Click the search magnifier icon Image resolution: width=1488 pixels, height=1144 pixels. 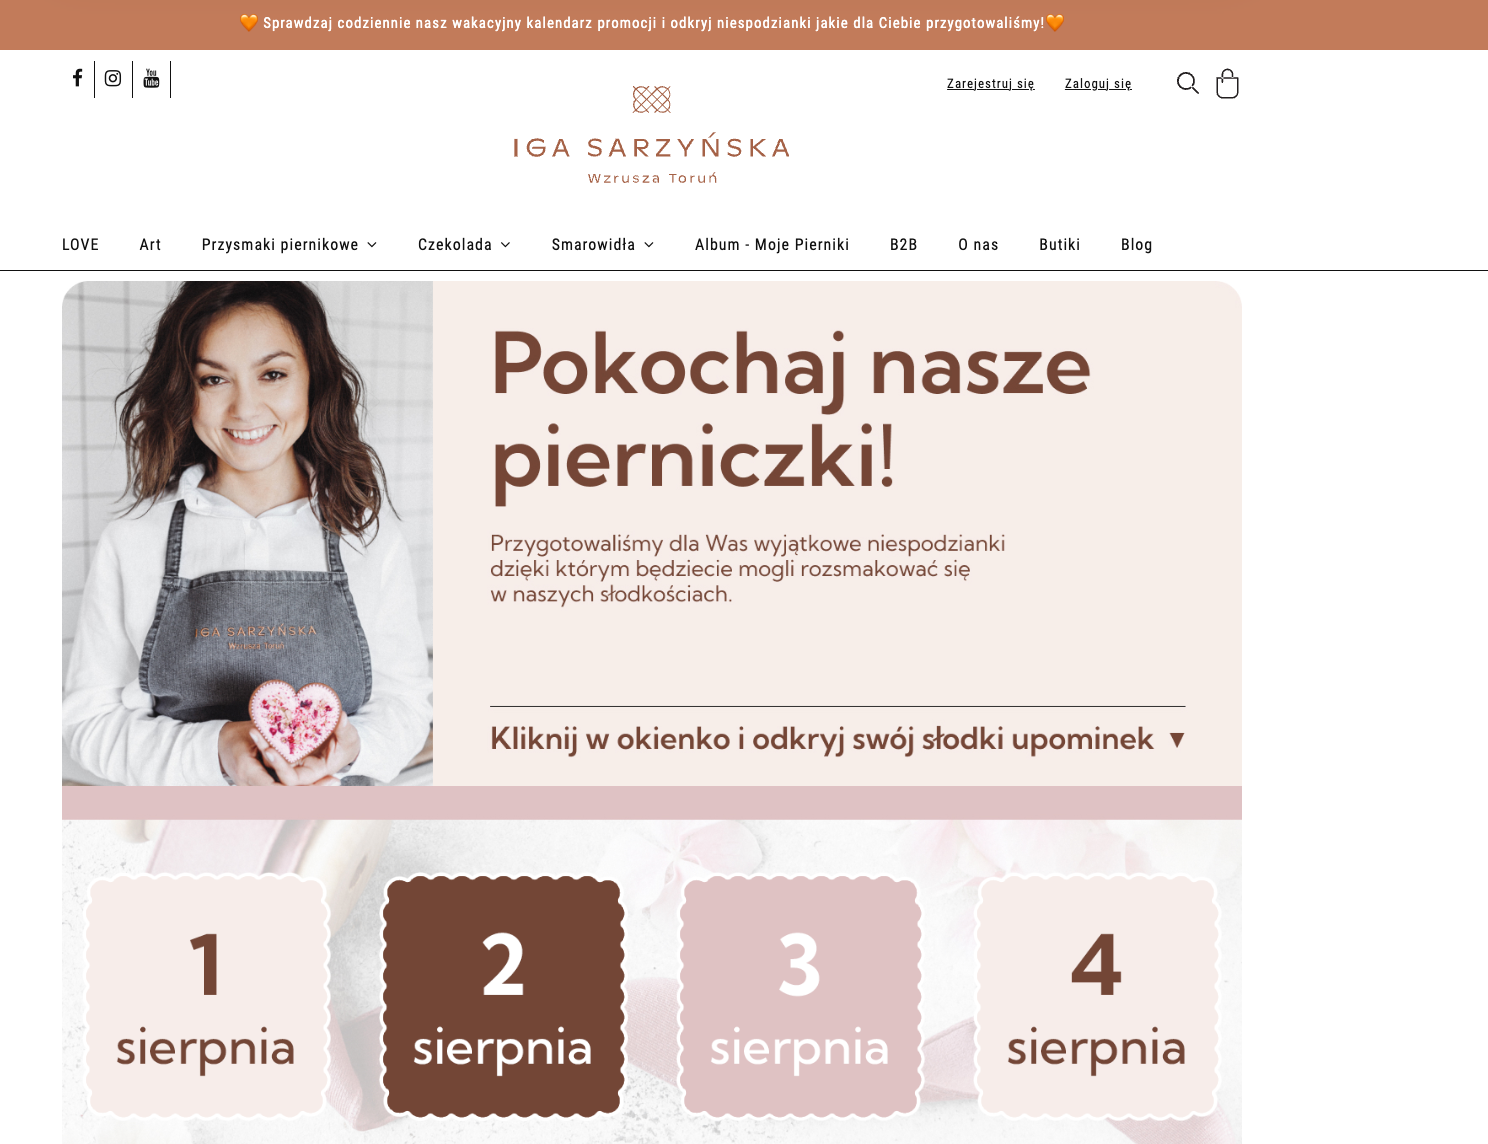coord(1187,83)
